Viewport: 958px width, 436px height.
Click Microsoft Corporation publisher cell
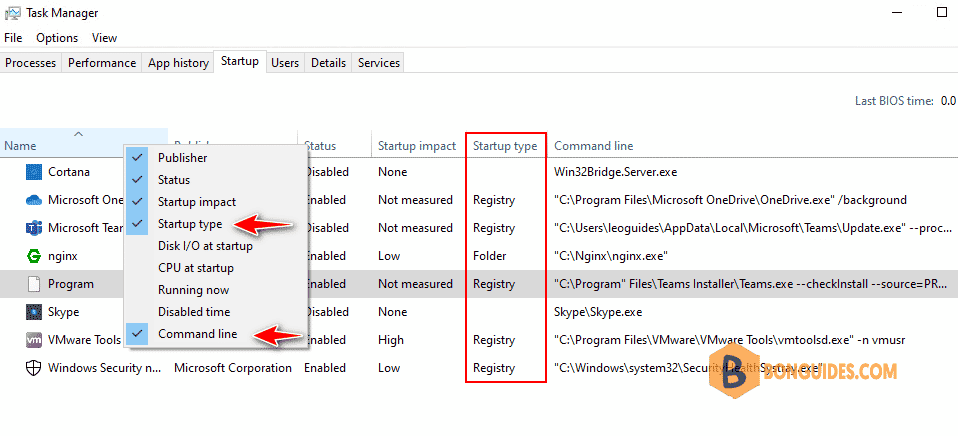coord(233,368)
